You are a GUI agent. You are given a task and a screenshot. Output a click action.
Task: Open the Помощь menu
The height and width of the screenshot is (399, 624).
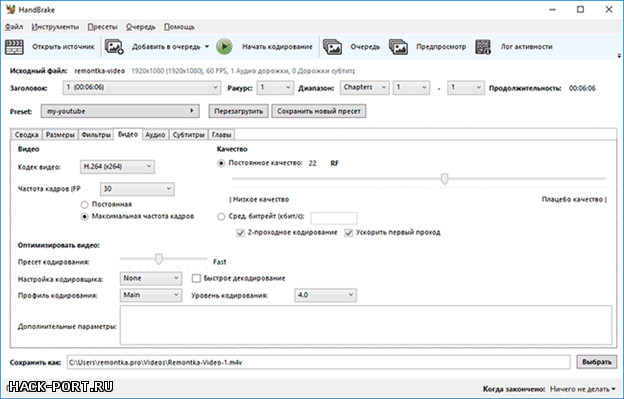(179, 27)
